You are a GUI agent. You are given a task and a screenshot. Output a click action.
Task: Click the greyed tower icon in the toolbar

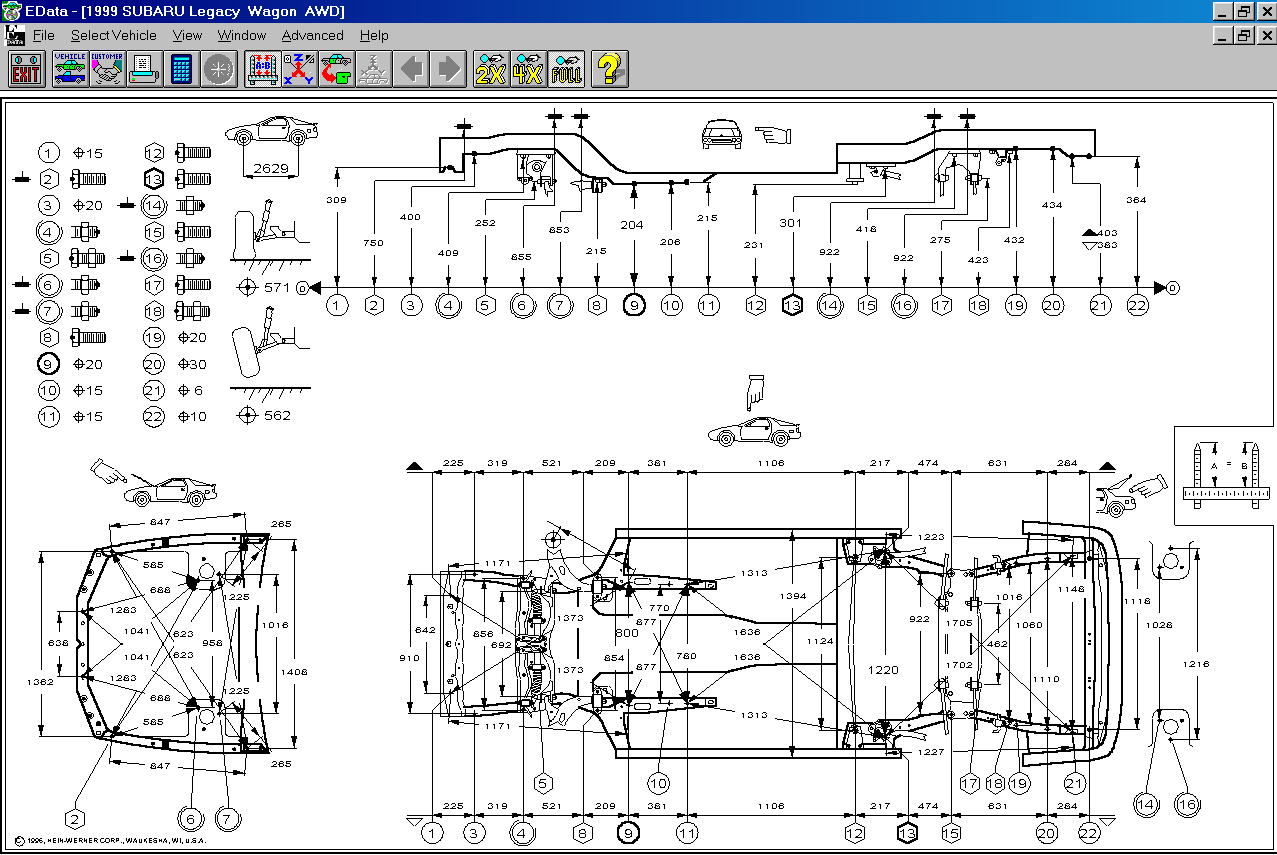(x=373, y=69)
